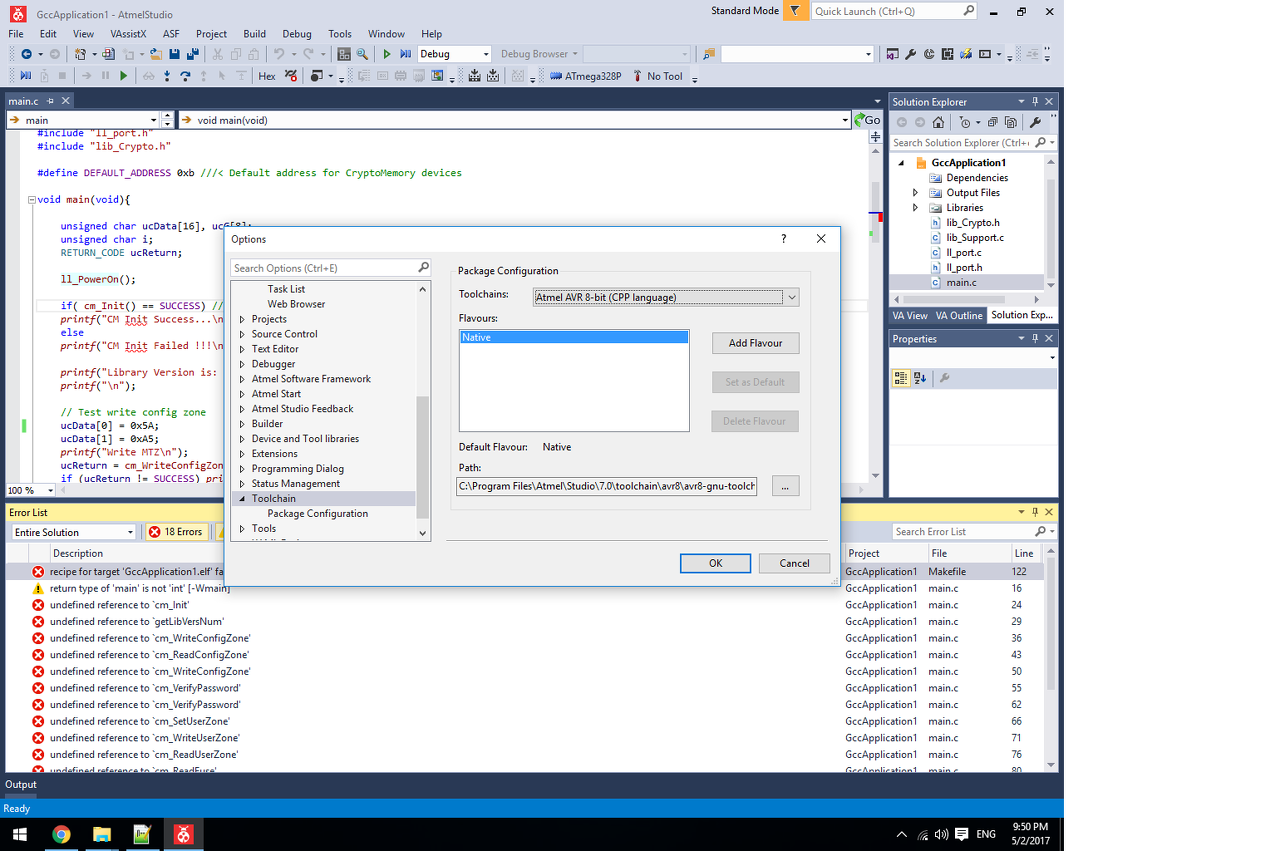The width and height of the screenshot is (1280, 851).
Task: Click the Collapse All icon in Solution Explorer
Action: pyautogui.click(x=993, y=122)
